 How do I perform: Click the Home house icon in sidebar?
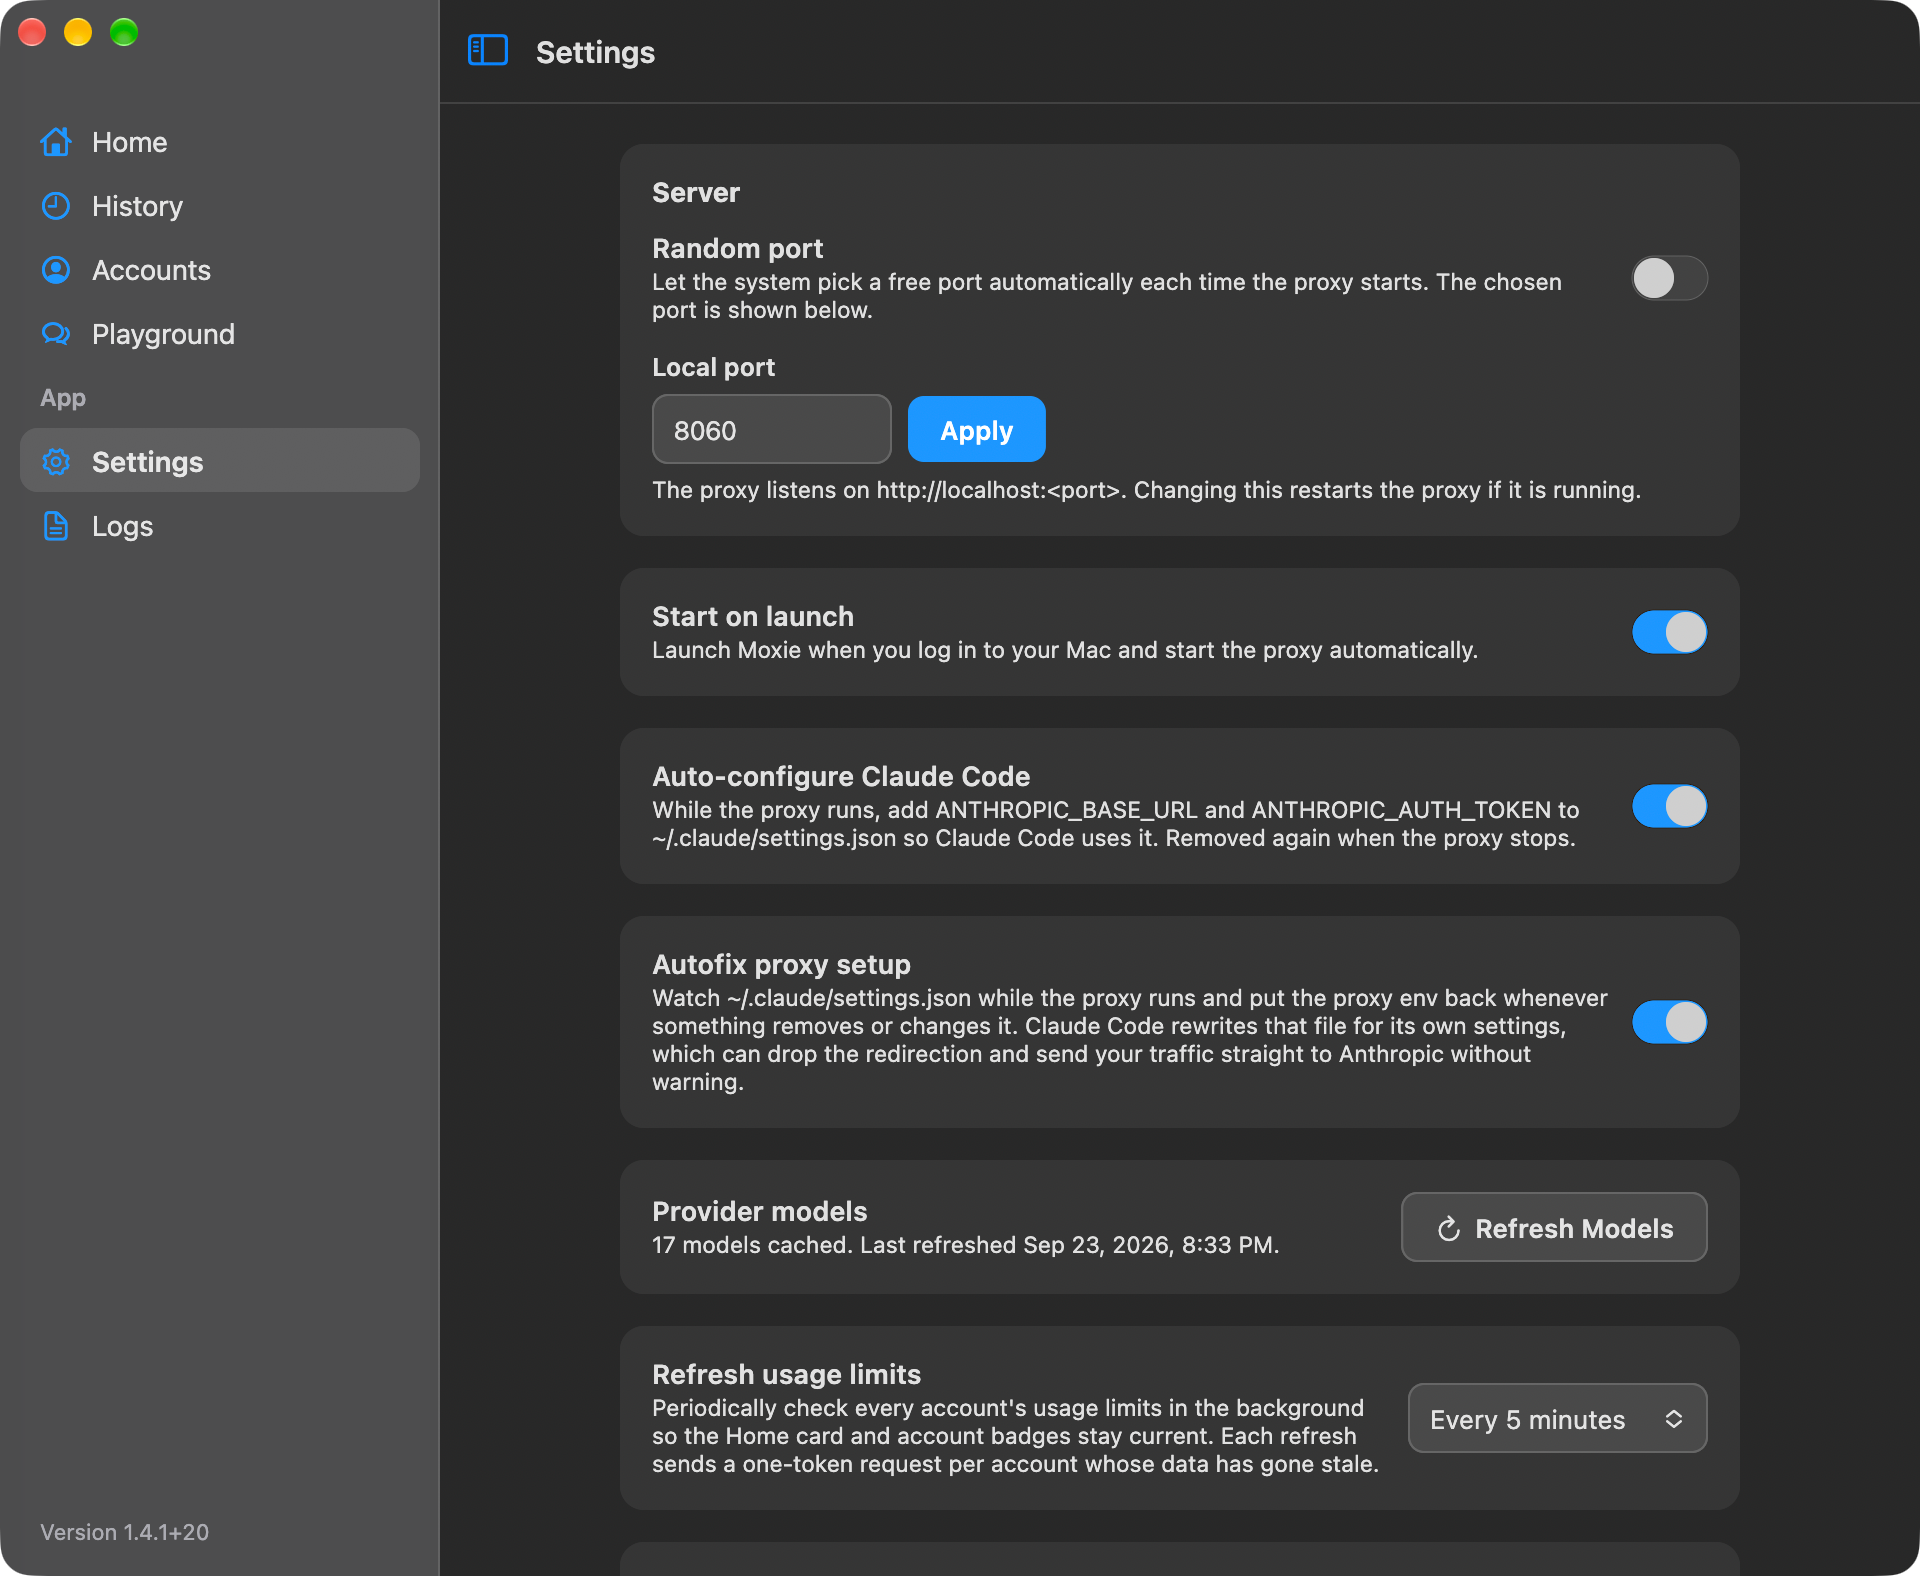[56, 142]
